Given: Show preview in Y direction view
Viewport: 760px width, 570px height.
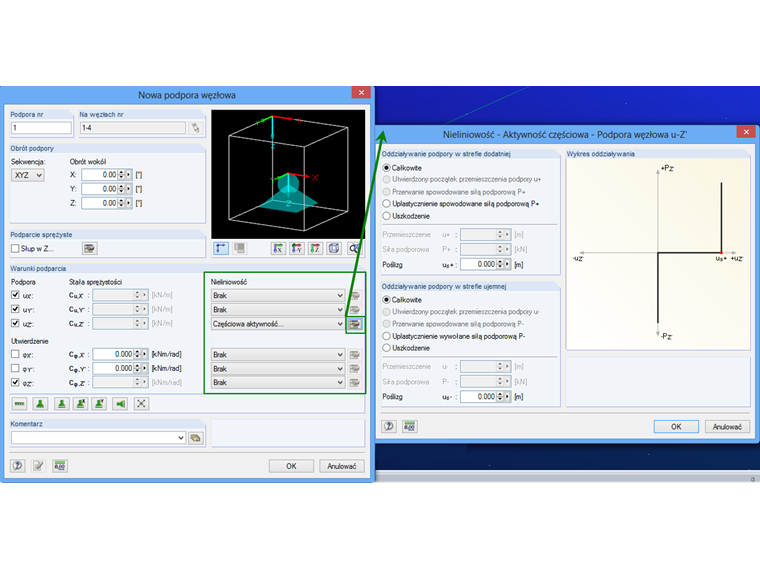Looking at the screenshot, I should (297, 249).
